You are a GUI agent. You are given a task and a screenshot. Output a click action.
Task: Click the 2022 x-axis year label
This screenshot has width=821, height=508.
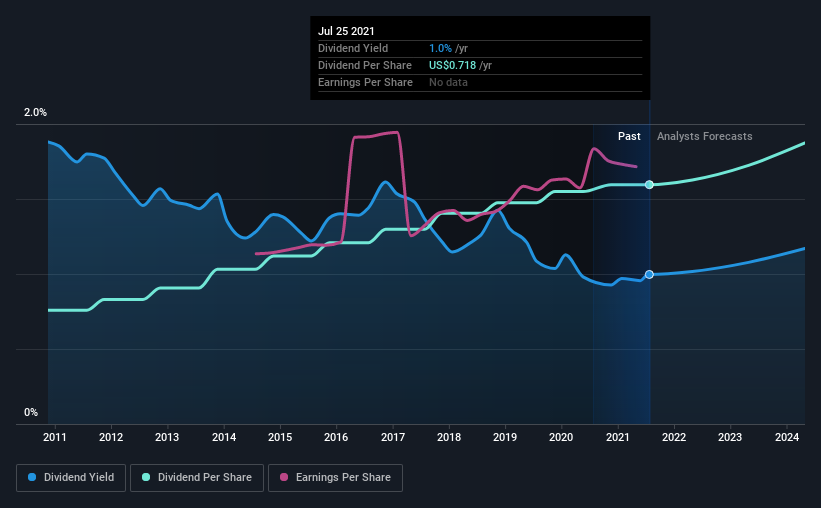point(674,437)
